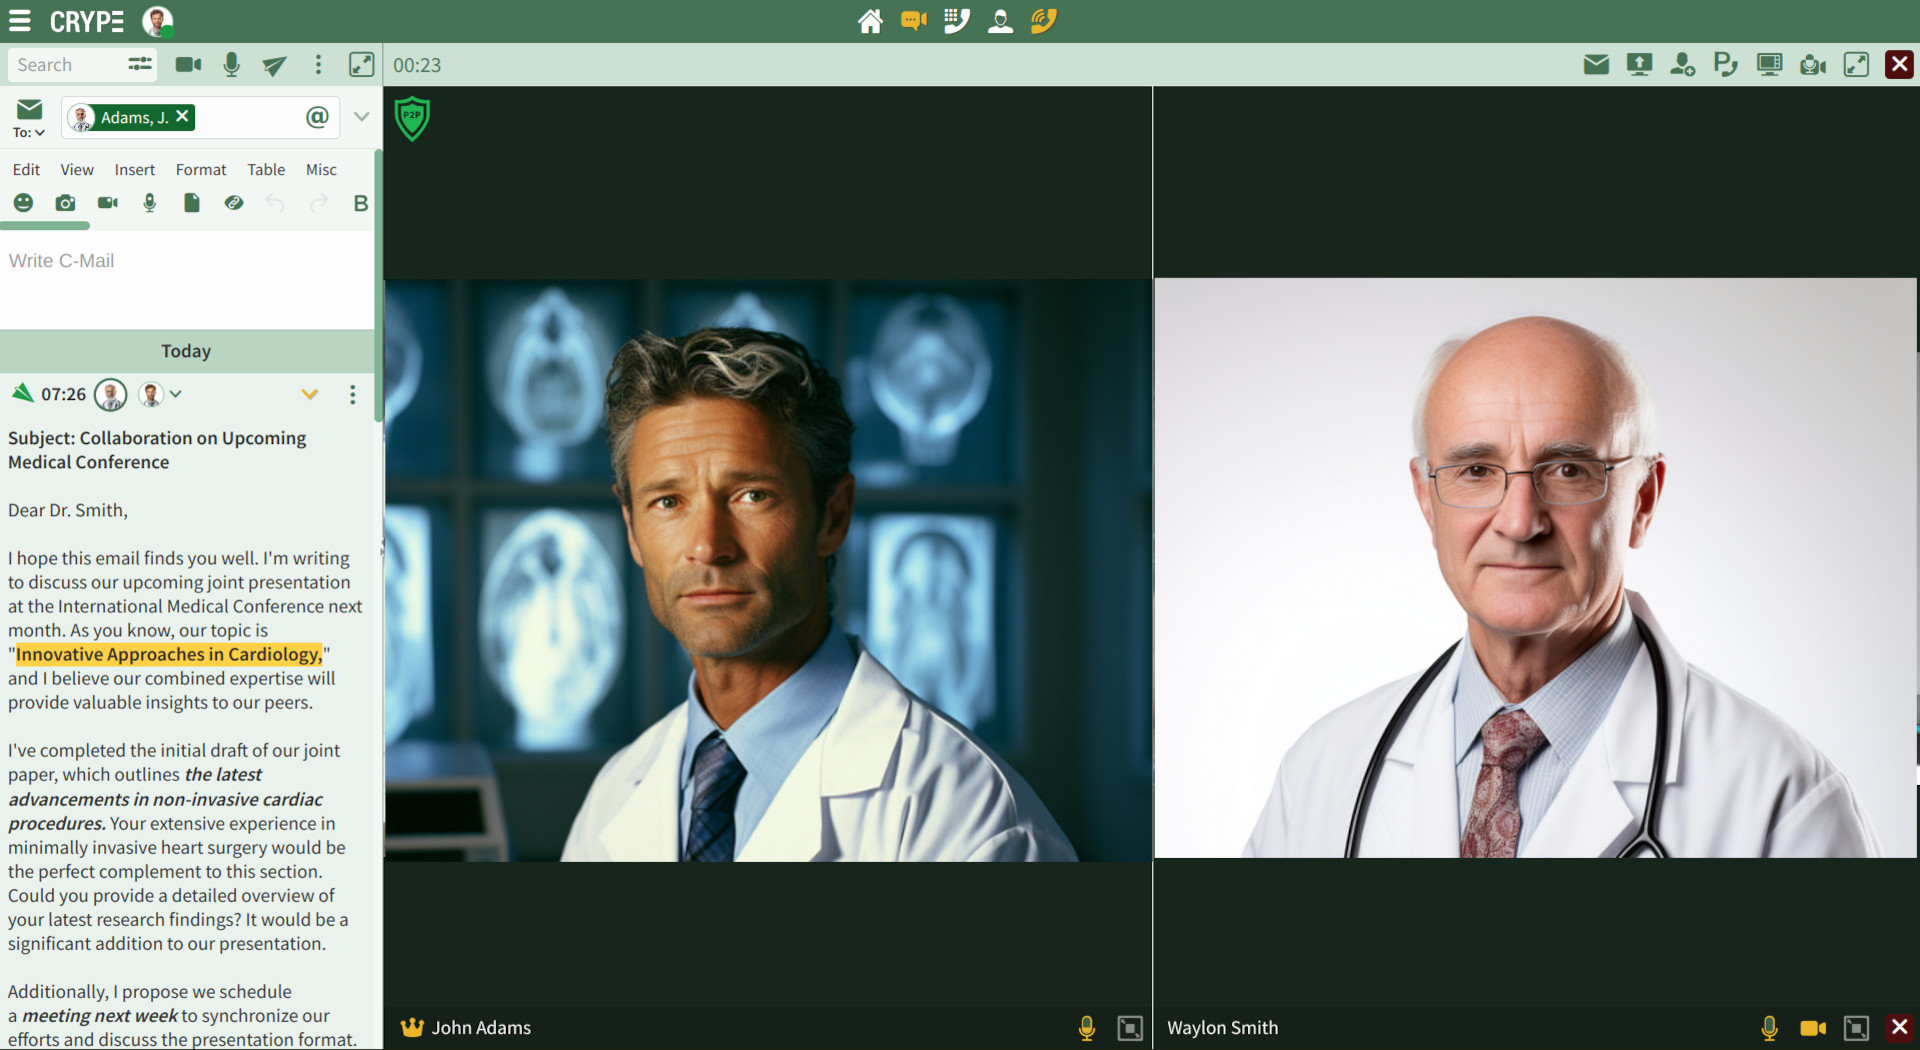Mute John Adams's microphone
The height and width of the screenshot is (1050, 1920).
pyautogui.click(x=1086, y=1028)
